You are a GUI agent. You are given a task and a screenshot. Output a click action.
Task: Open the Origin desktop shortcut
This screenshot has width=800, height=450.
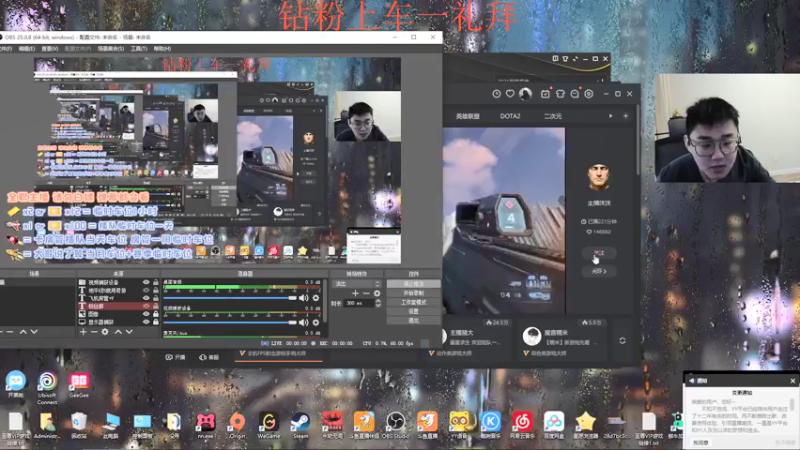click(x=237, y=426)
